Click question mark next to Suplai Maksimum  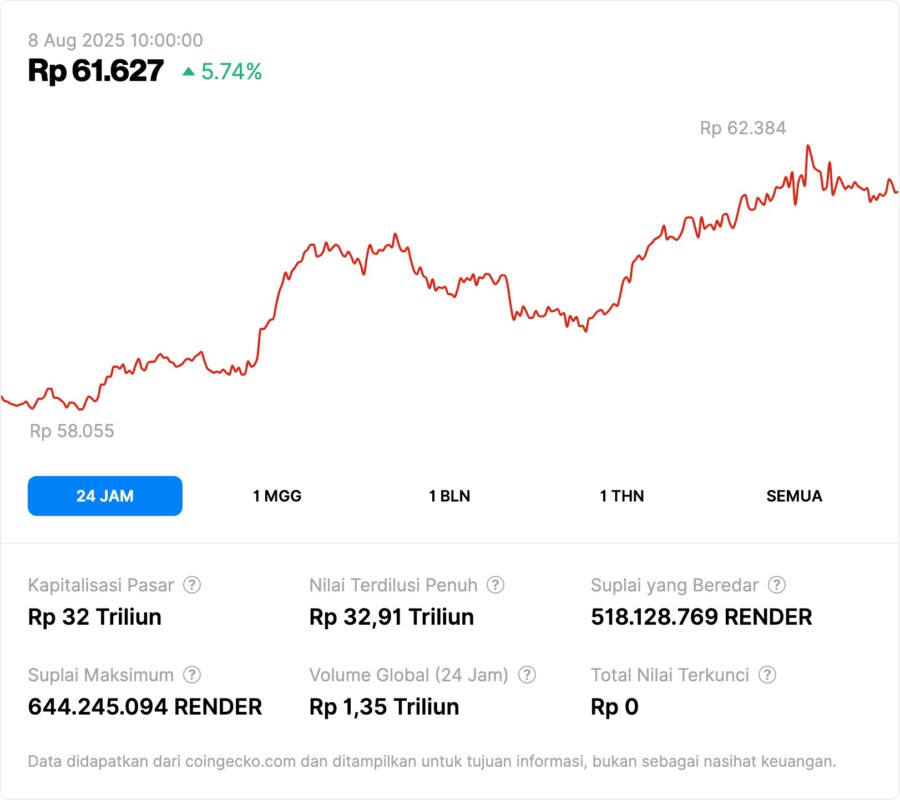(x=192, y=675)
